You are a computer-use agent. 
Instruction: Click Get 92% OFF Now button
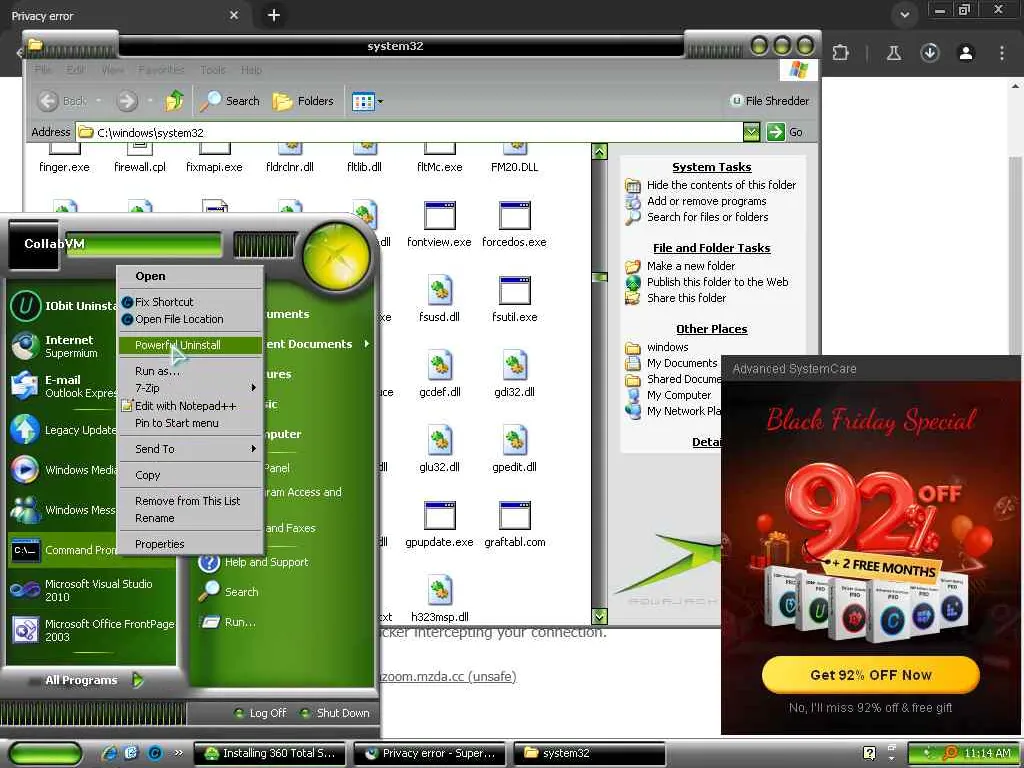[x=871, y=675]
